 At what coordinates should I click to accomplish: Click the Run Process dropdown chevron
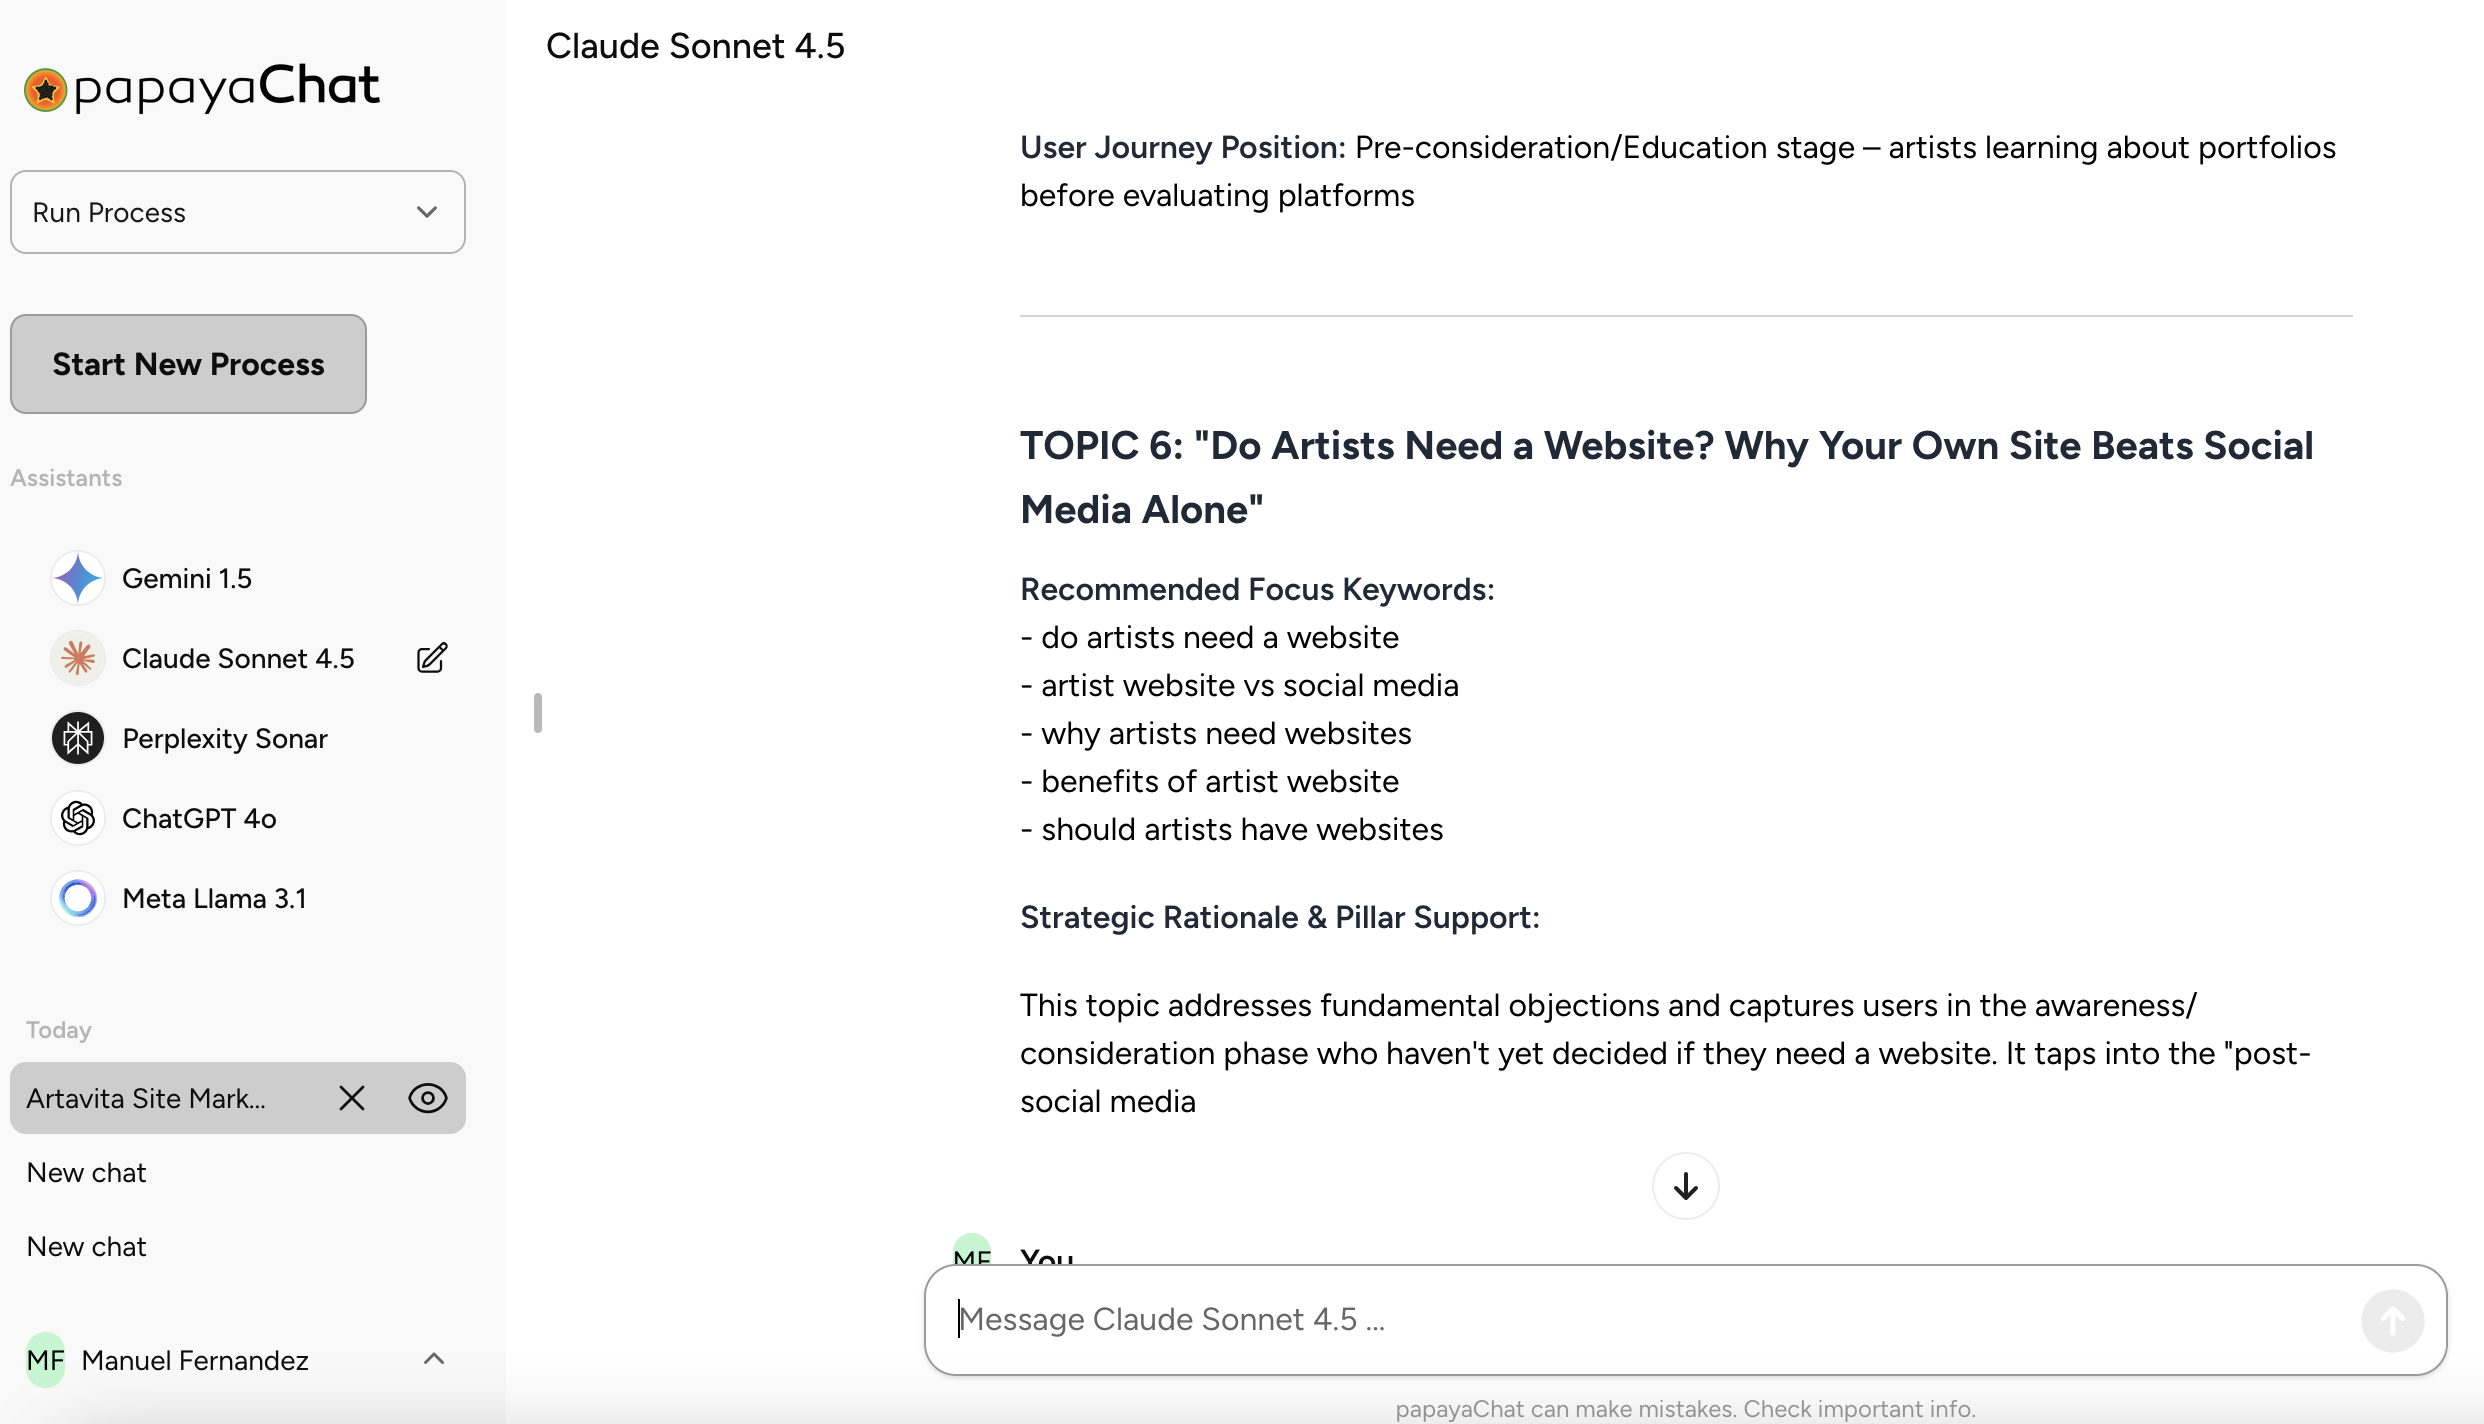(427, 212)
